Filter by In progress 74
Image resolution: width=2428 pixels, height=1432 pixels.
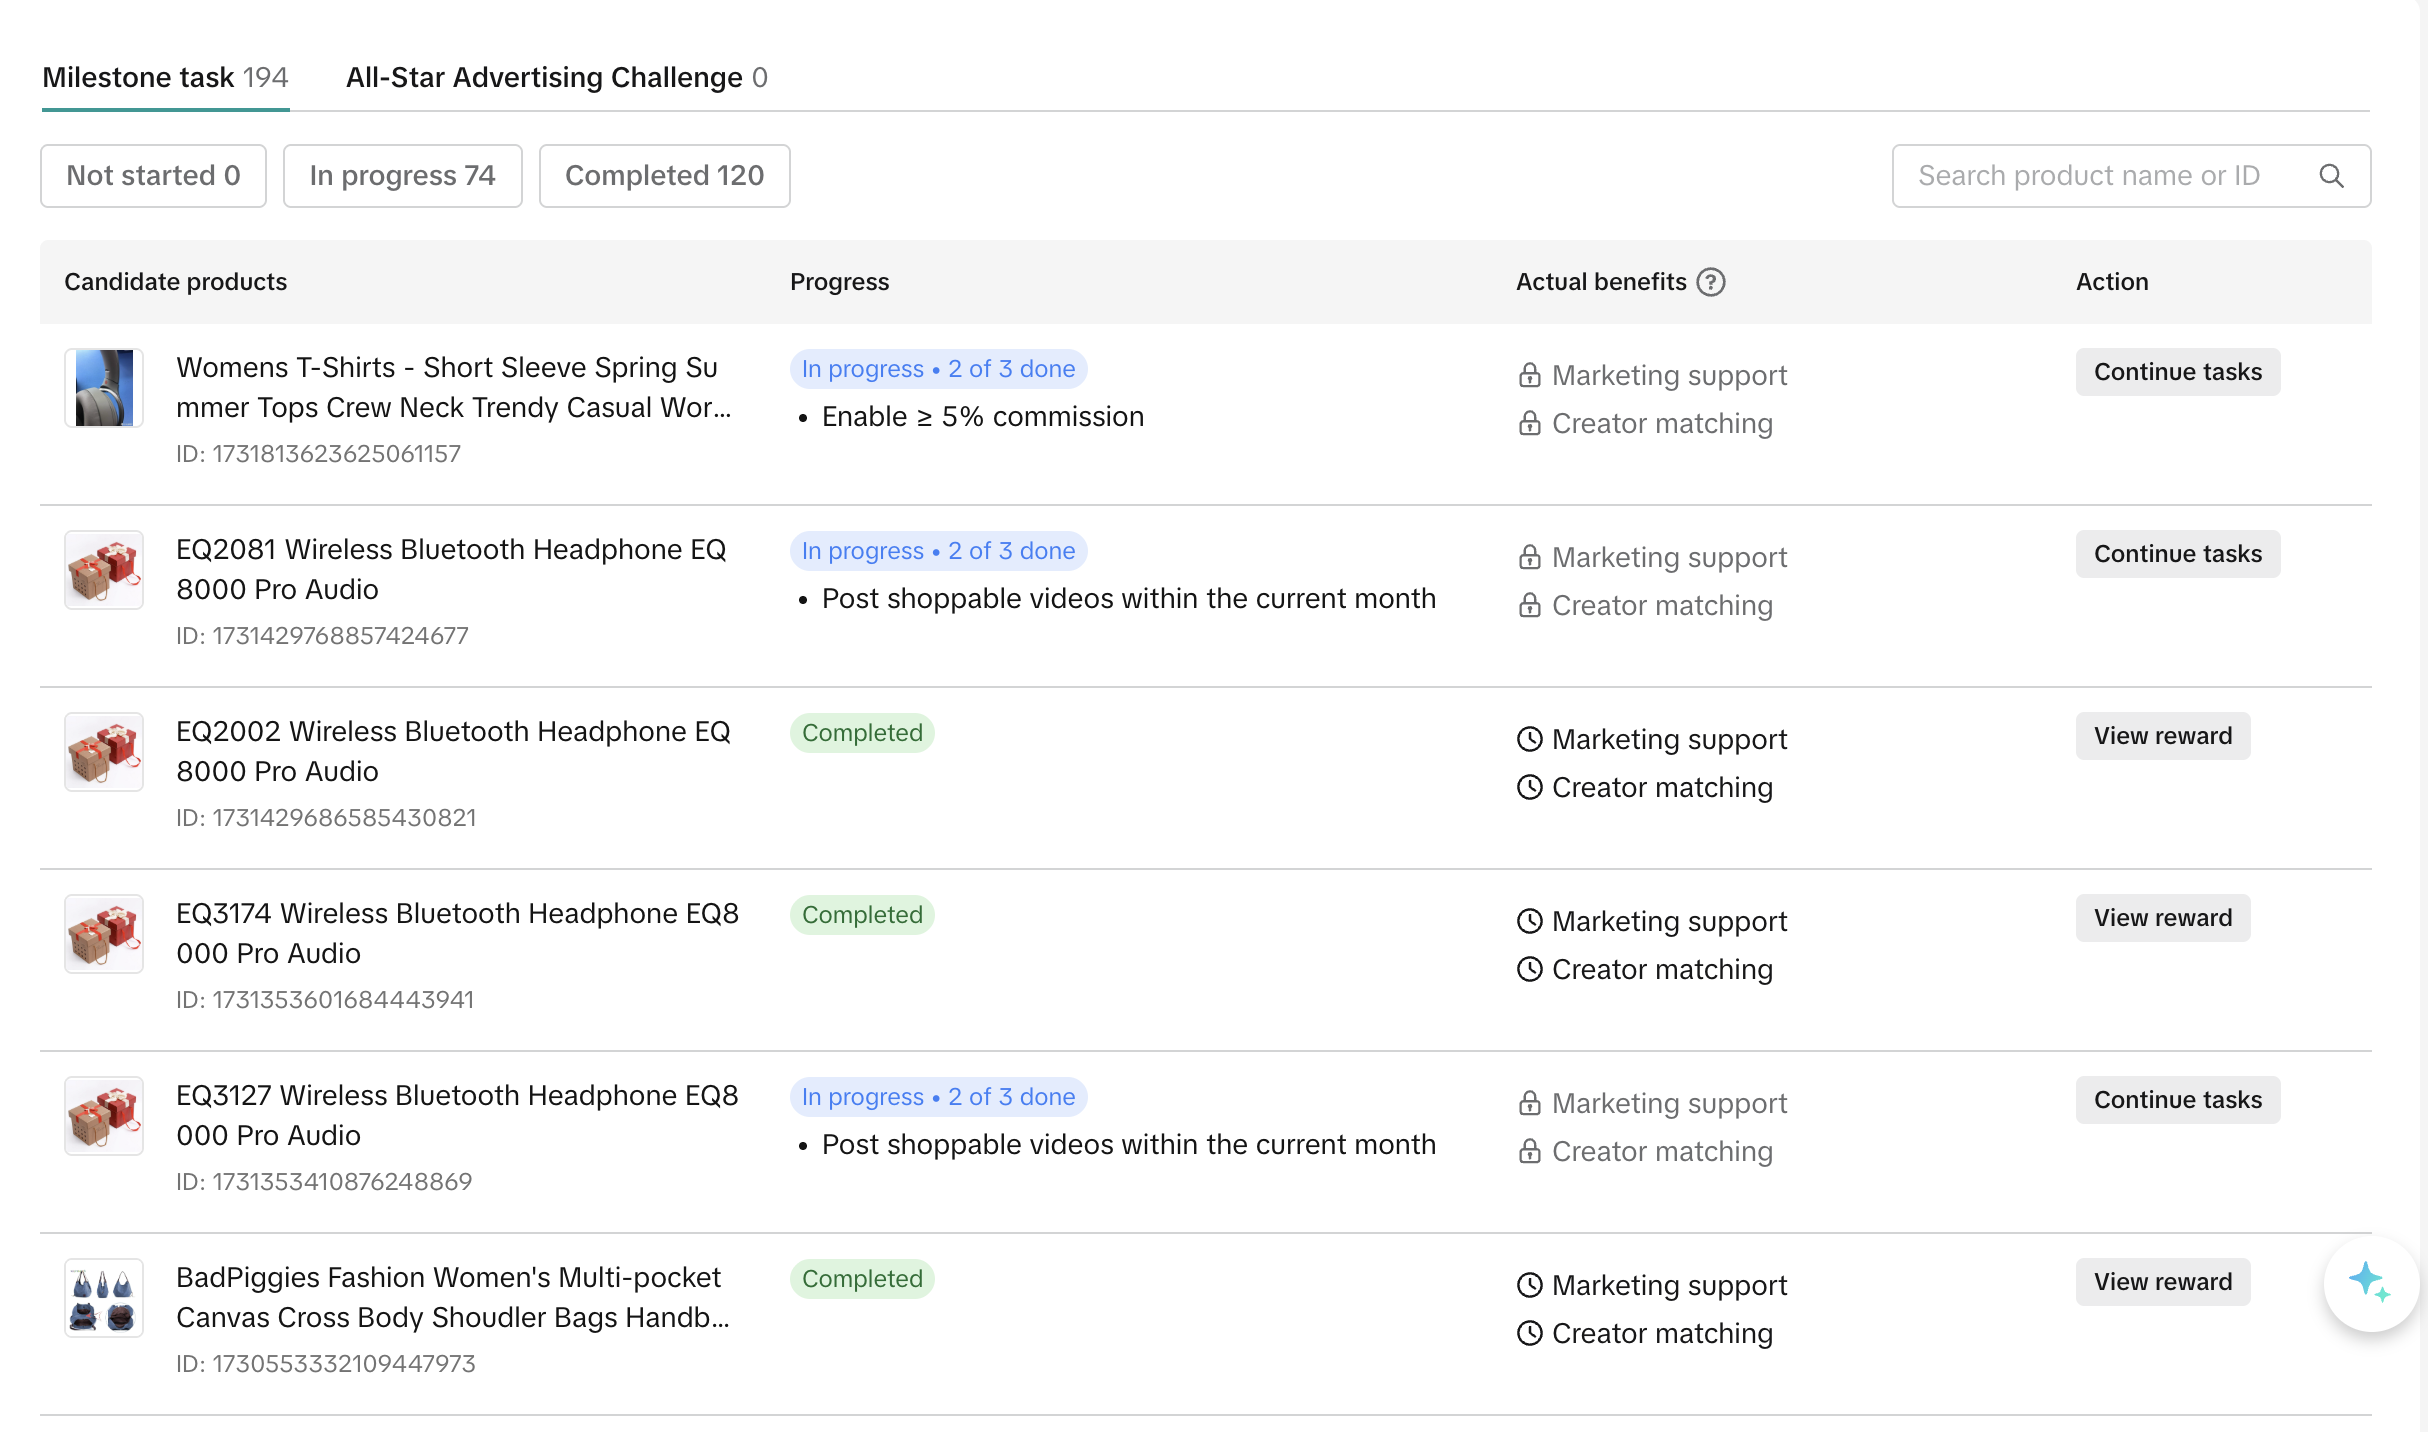(402, 176)
